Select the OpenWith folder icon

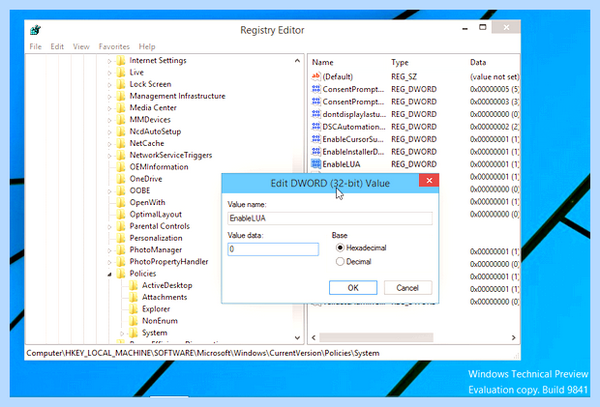click(121, 202)
